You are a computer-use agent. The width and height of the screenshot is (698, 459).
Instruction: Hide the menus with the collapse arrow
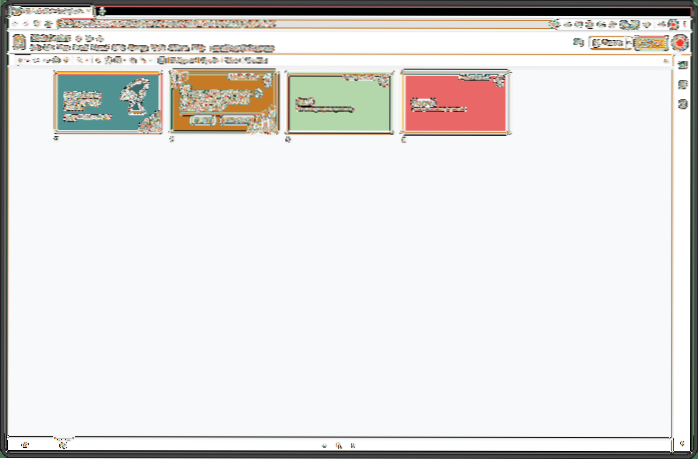[666, 61]
